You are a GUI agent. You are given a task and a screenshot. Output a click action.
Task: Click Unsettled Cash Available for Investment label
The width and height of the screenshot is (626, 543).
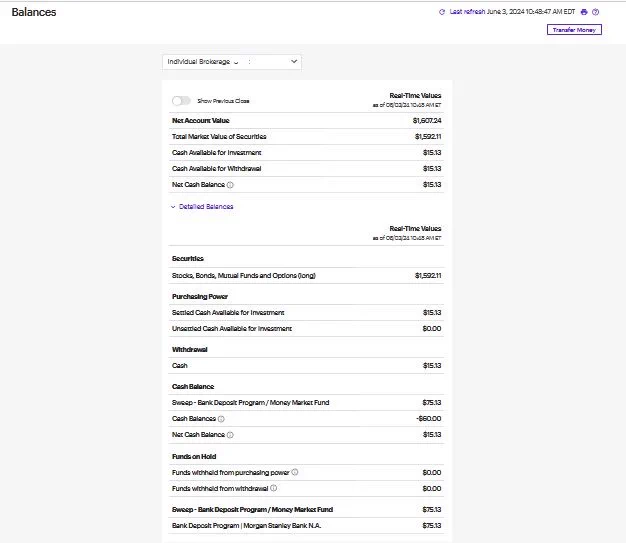tap(232, 329)
